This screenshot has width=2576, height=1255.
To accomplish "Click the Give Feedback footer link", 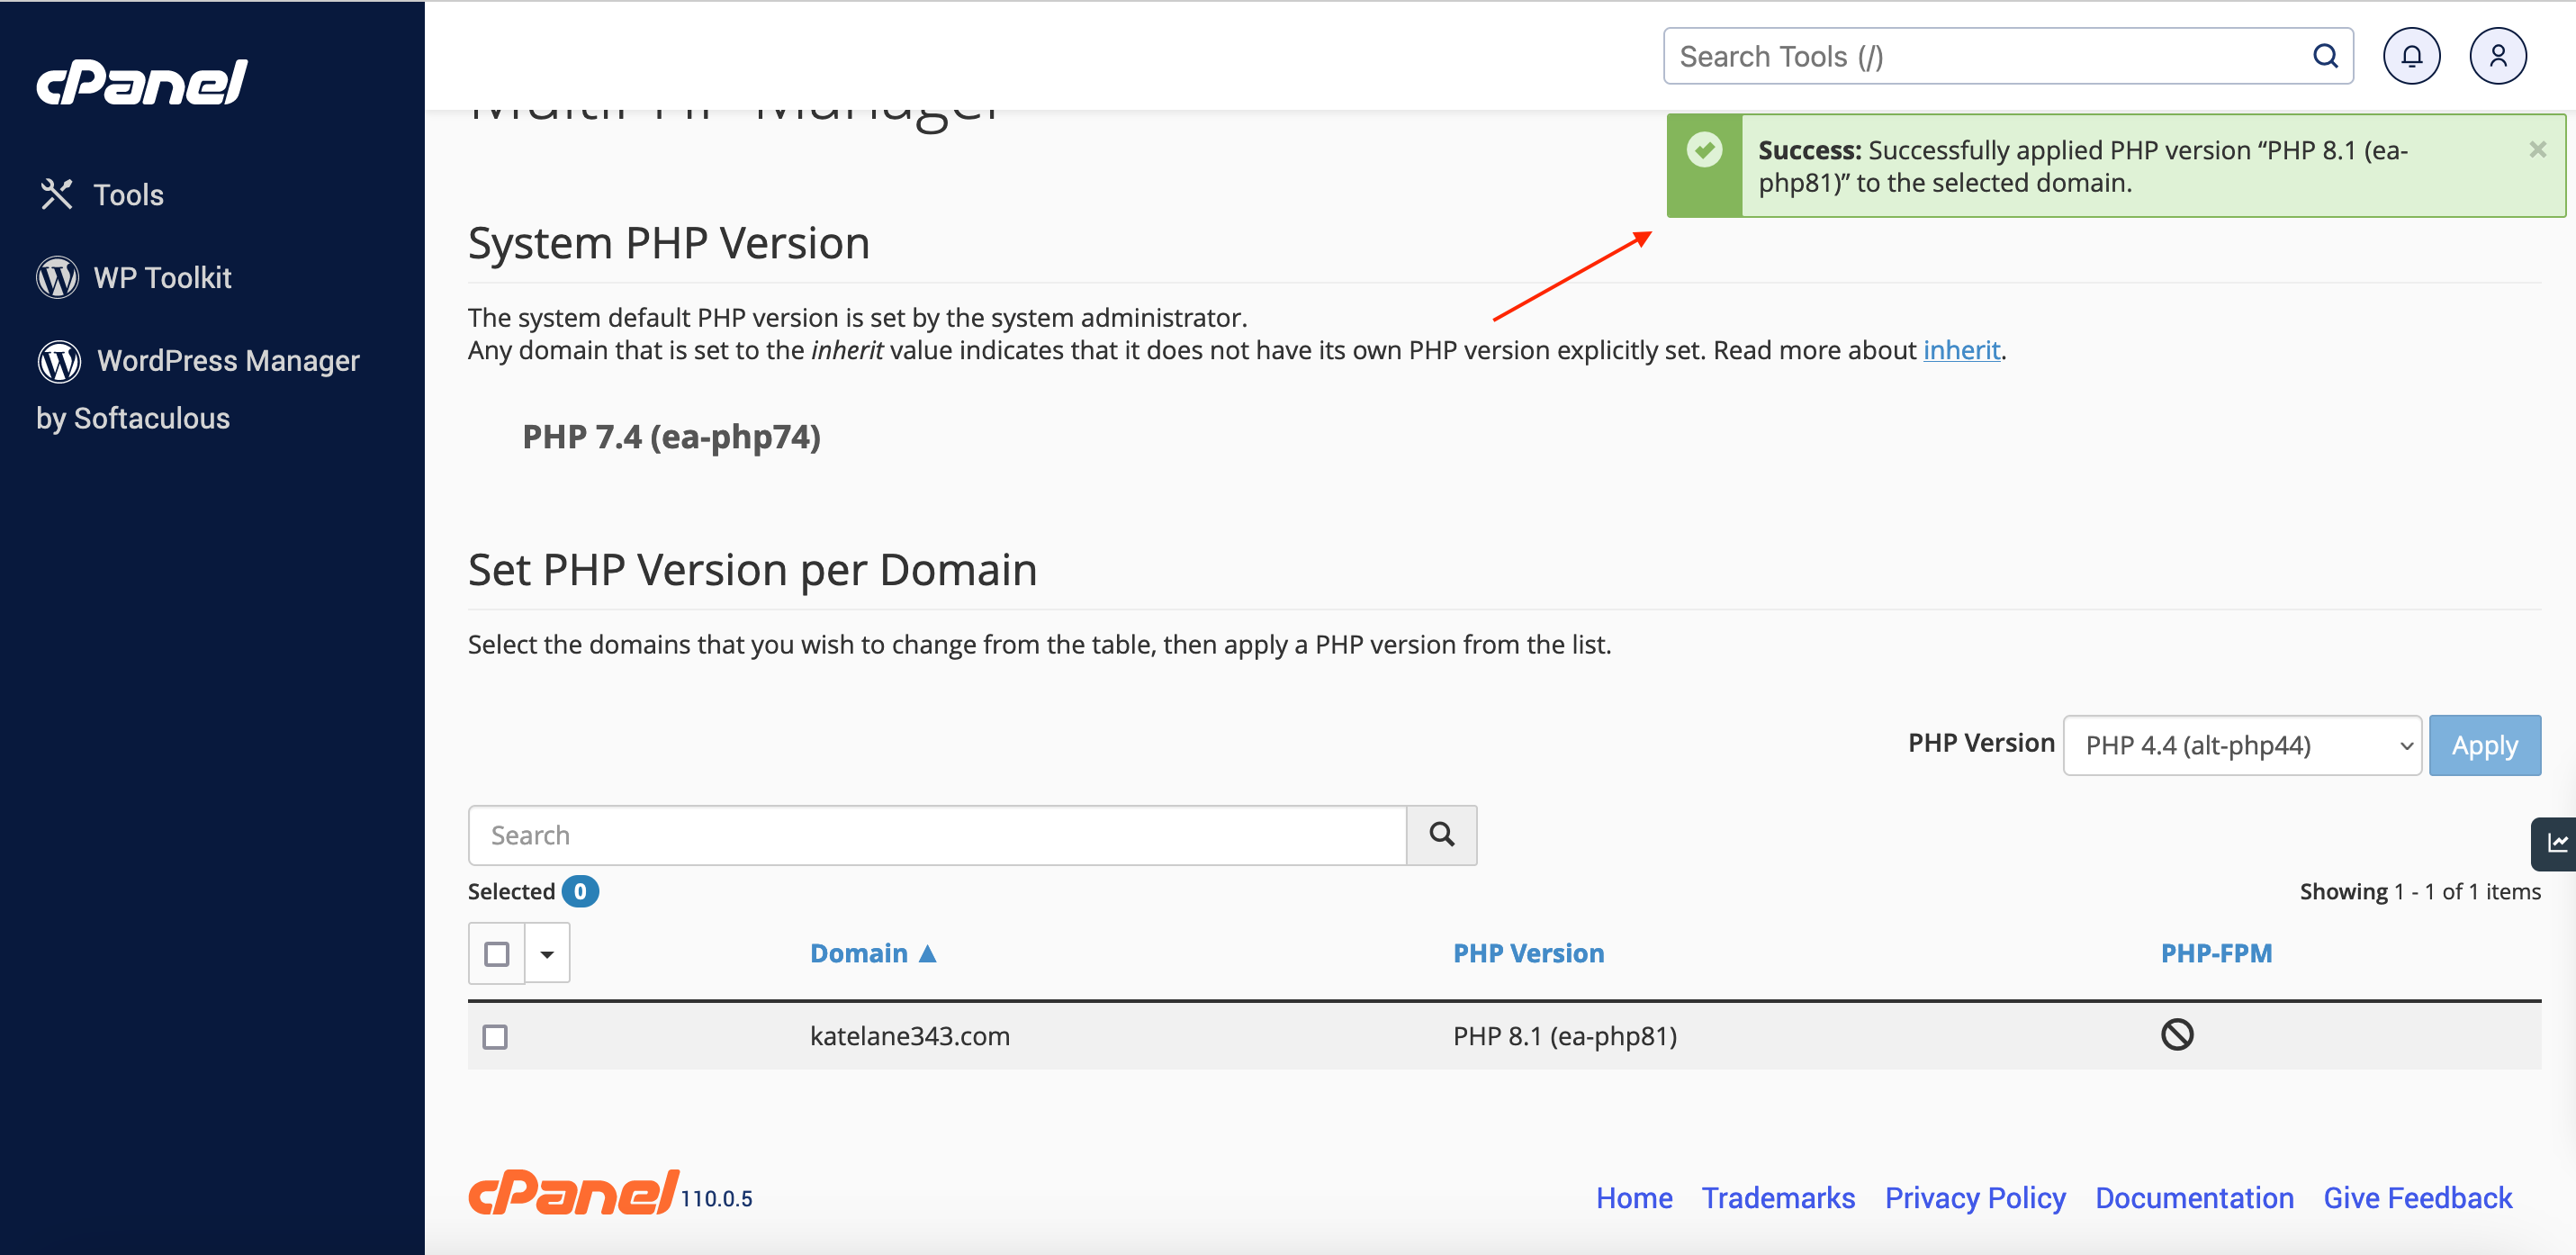I will [2417, 1197].
